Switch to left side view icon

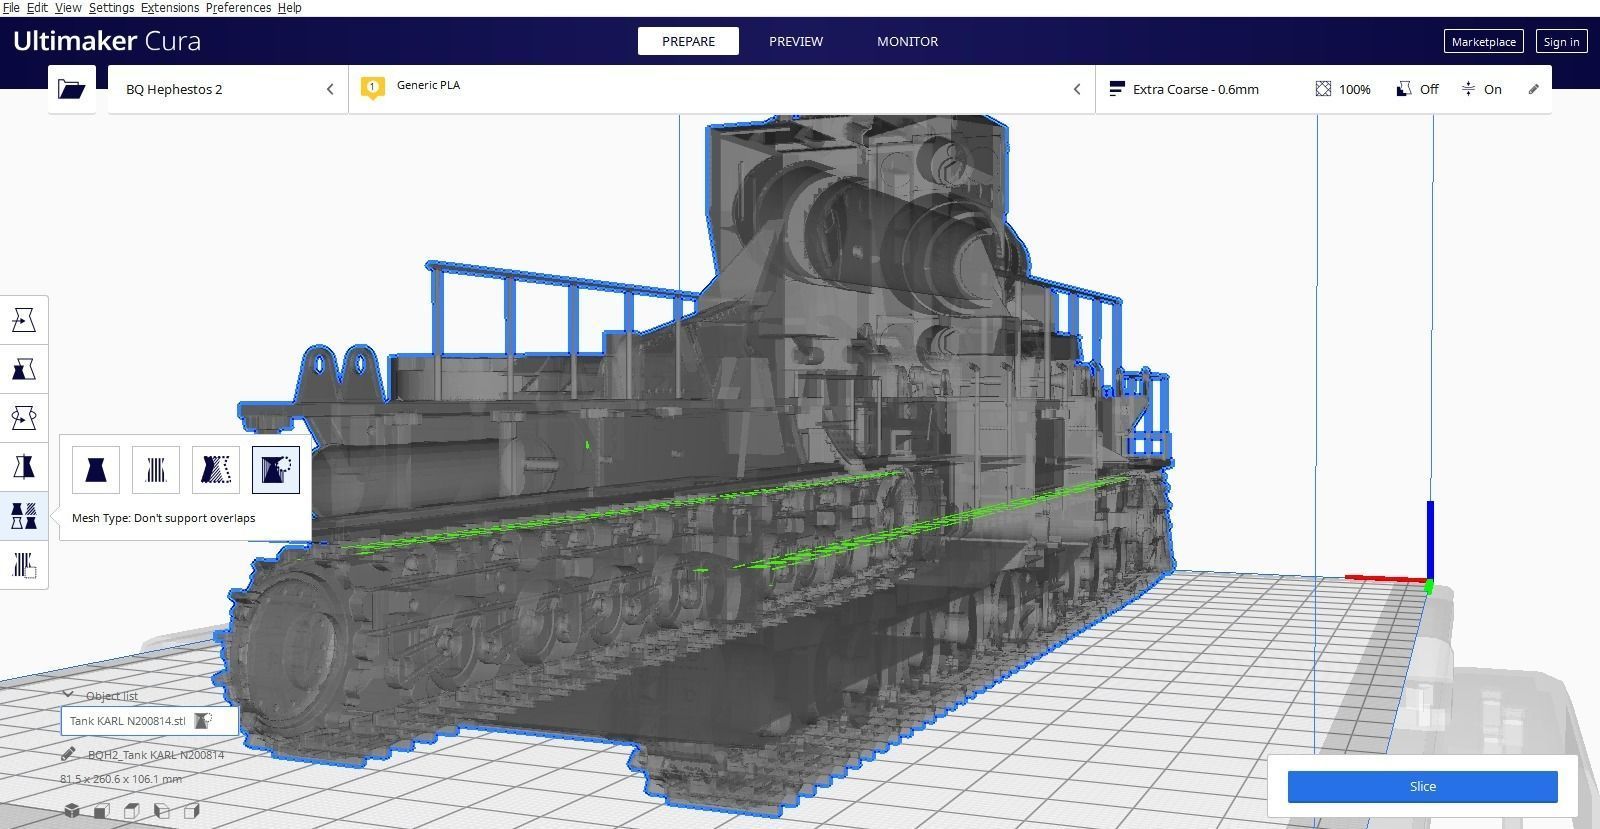162,811
